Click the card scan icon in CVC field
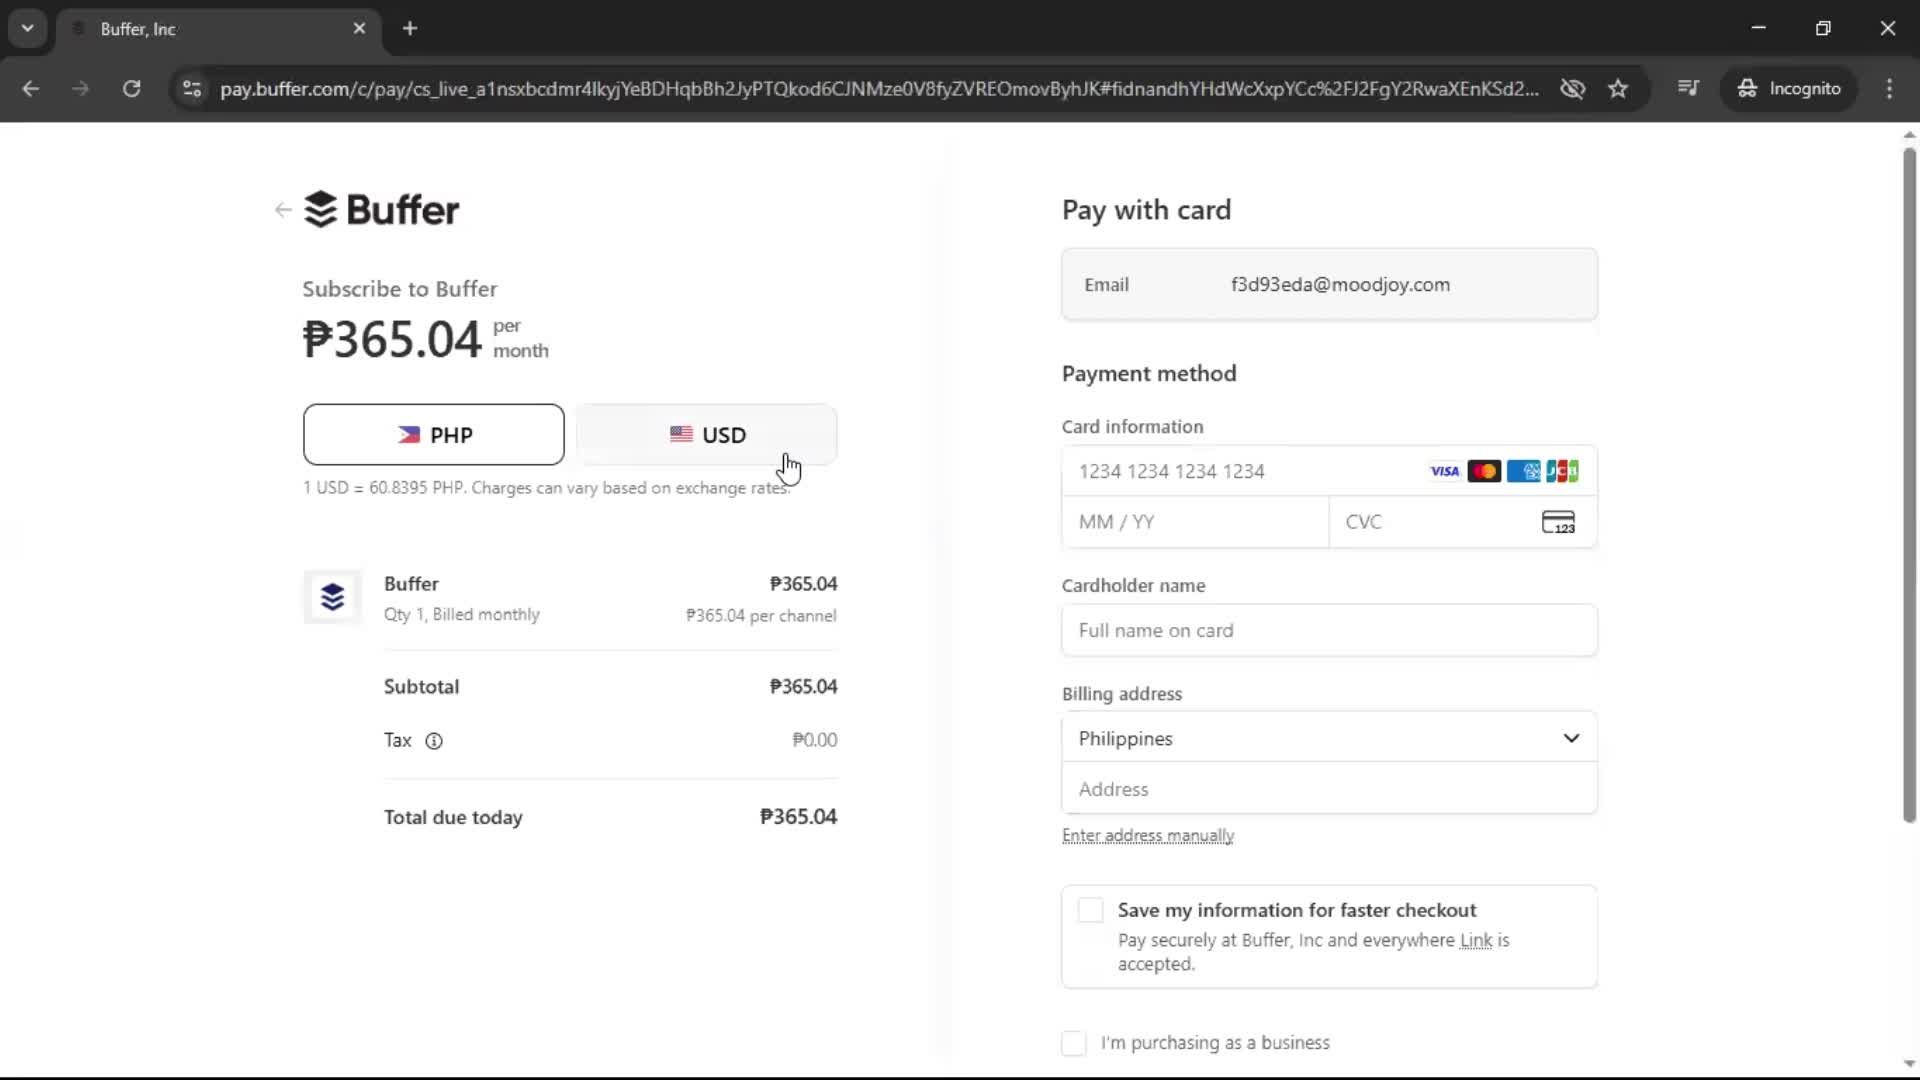 pyautogui.click(x=1558, y=521)
